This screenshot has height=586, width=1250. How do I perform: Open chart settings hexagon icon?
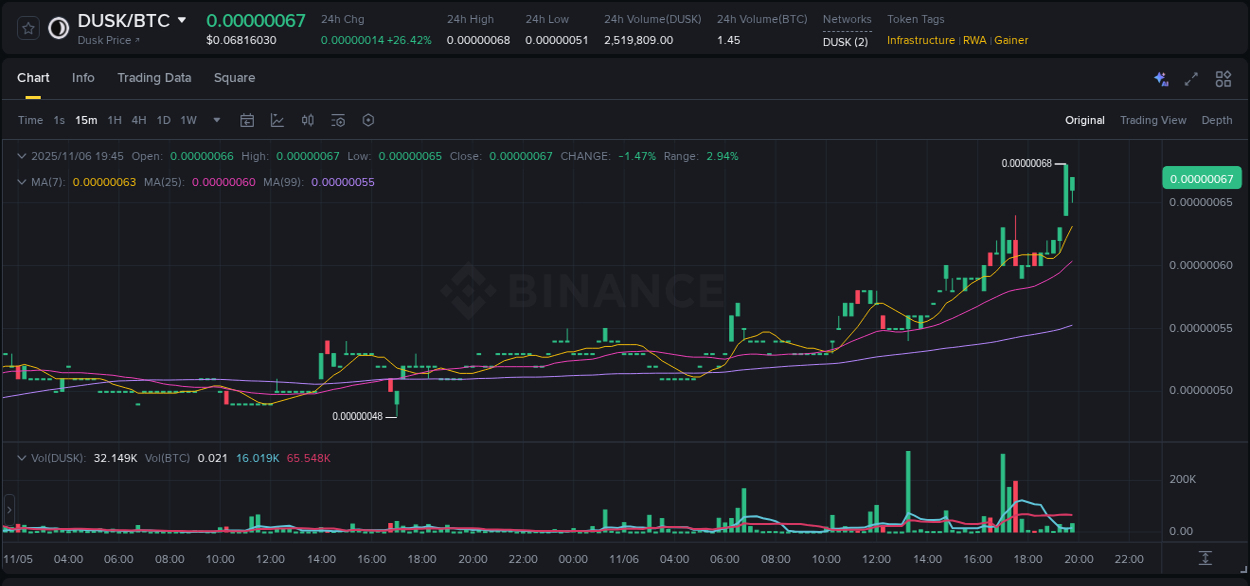pos(368,120)
